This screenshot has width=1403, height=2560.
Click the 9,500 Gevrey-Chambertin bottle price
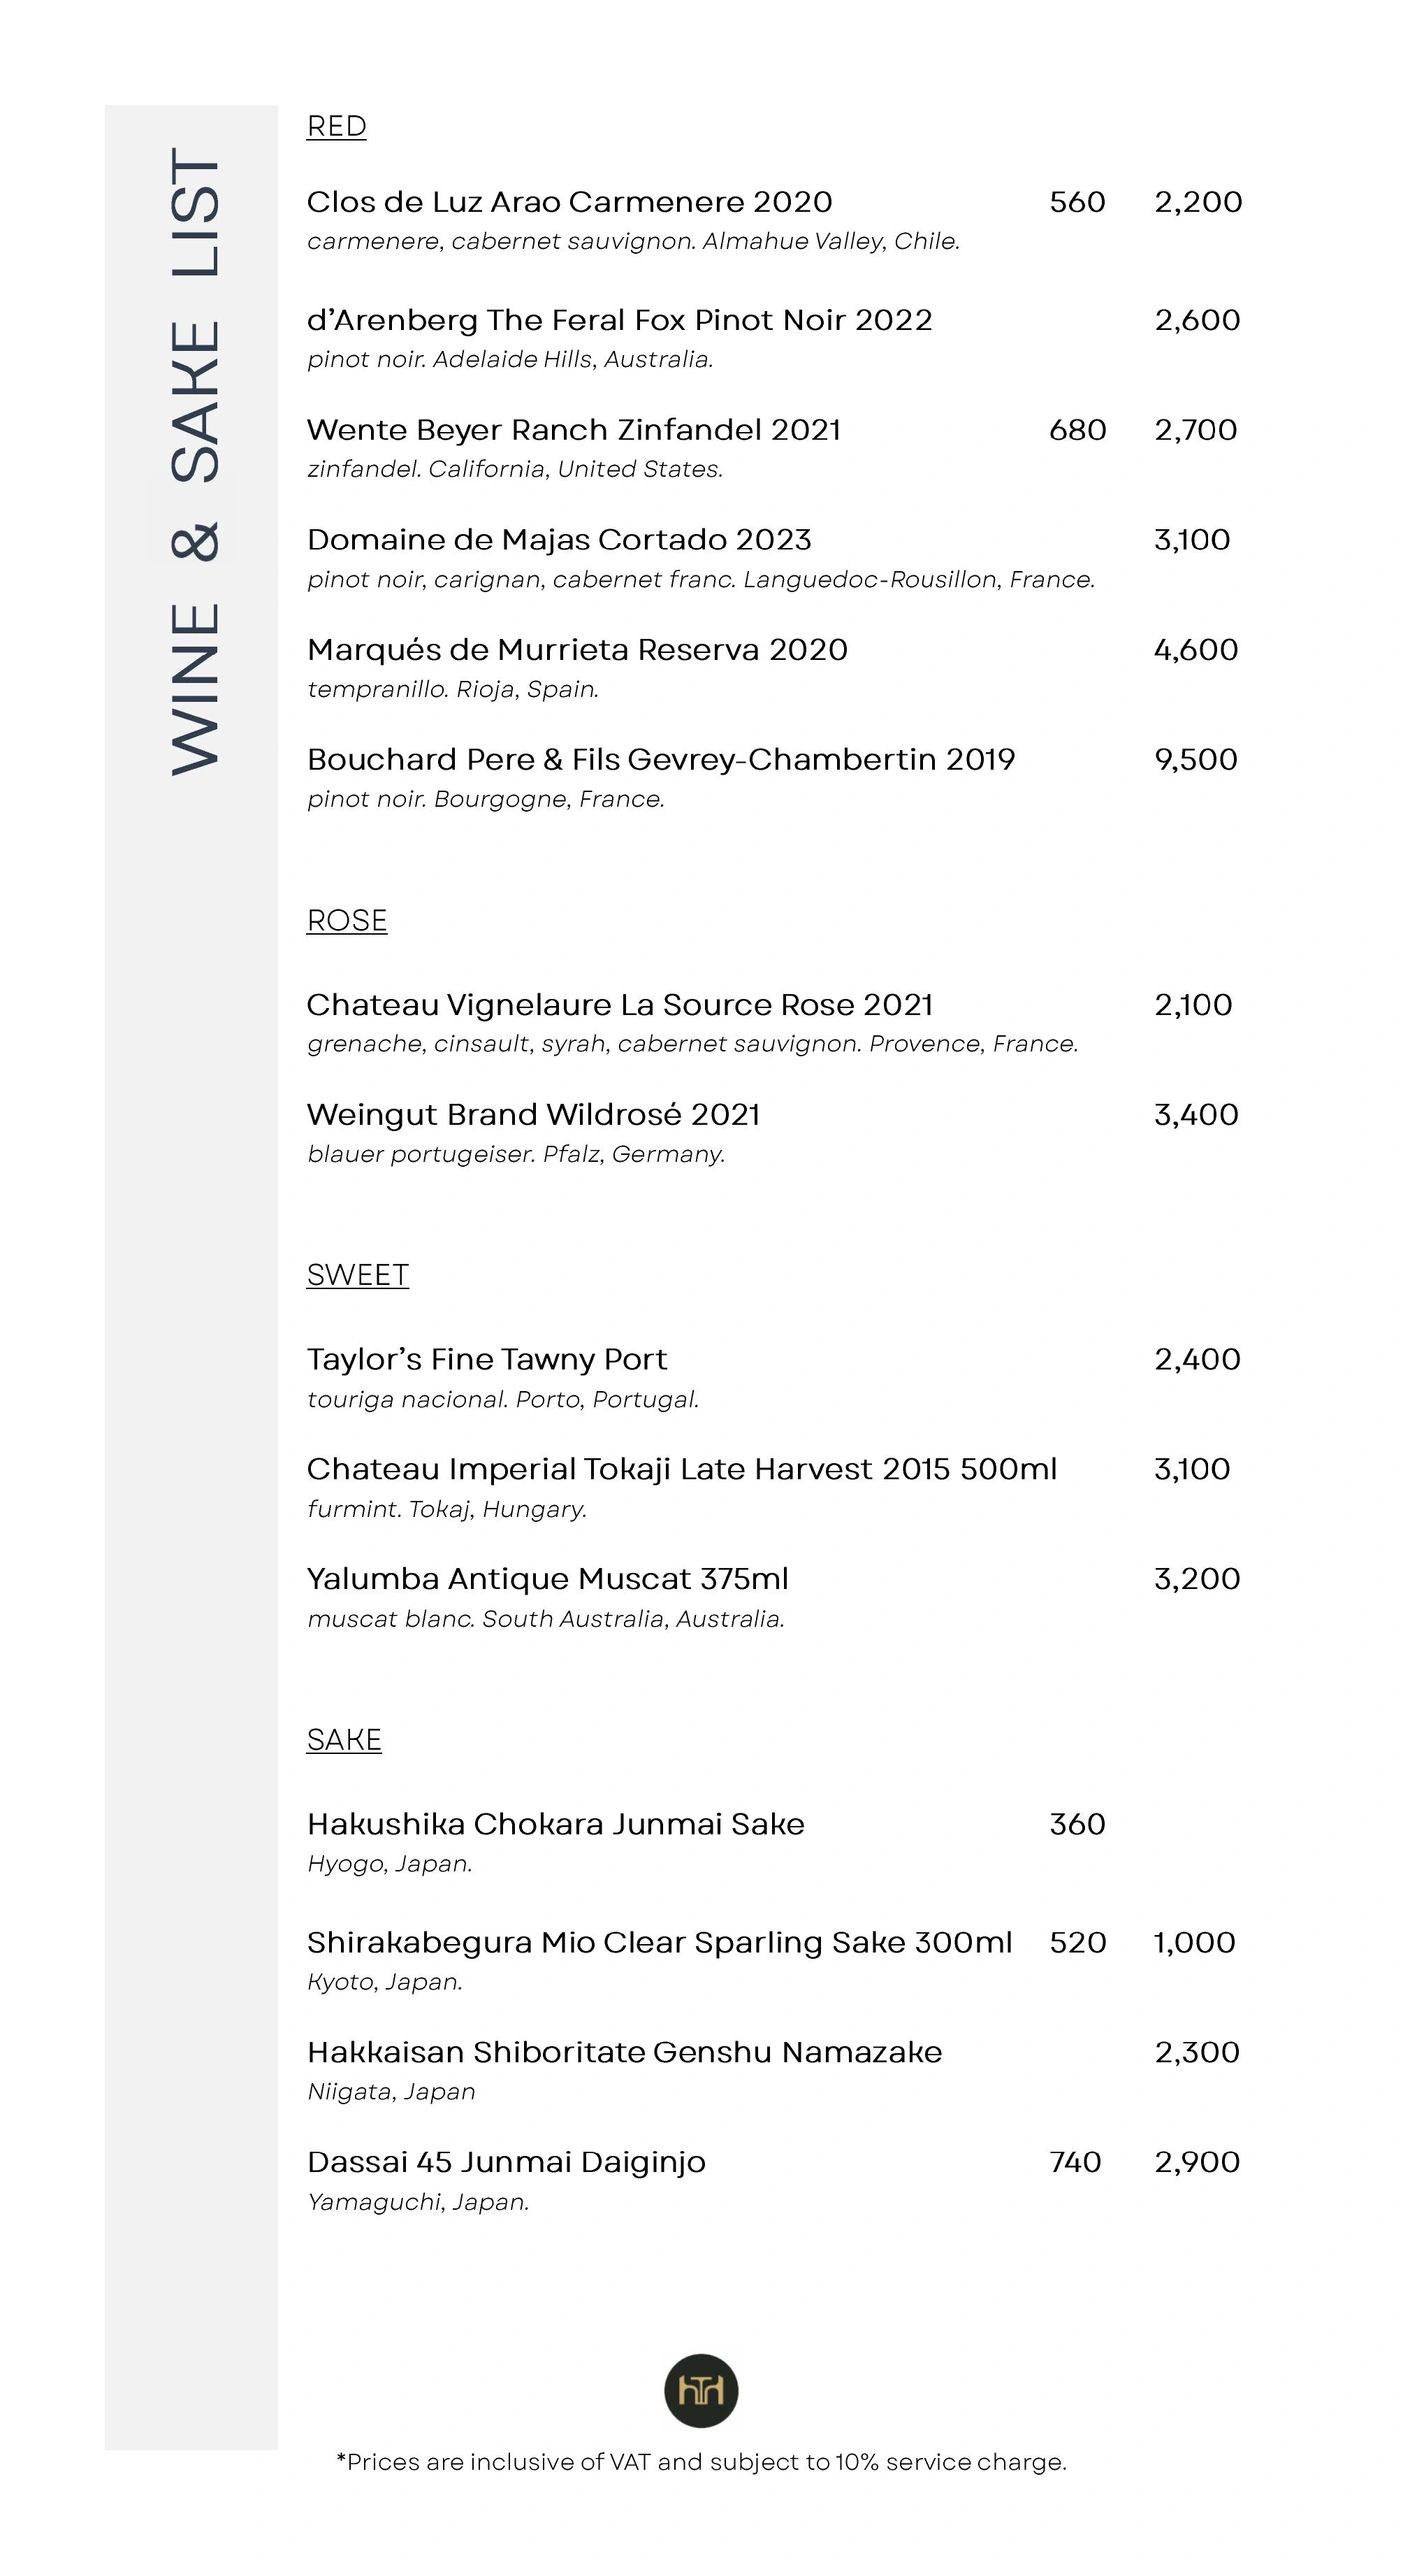point(1195,760)
